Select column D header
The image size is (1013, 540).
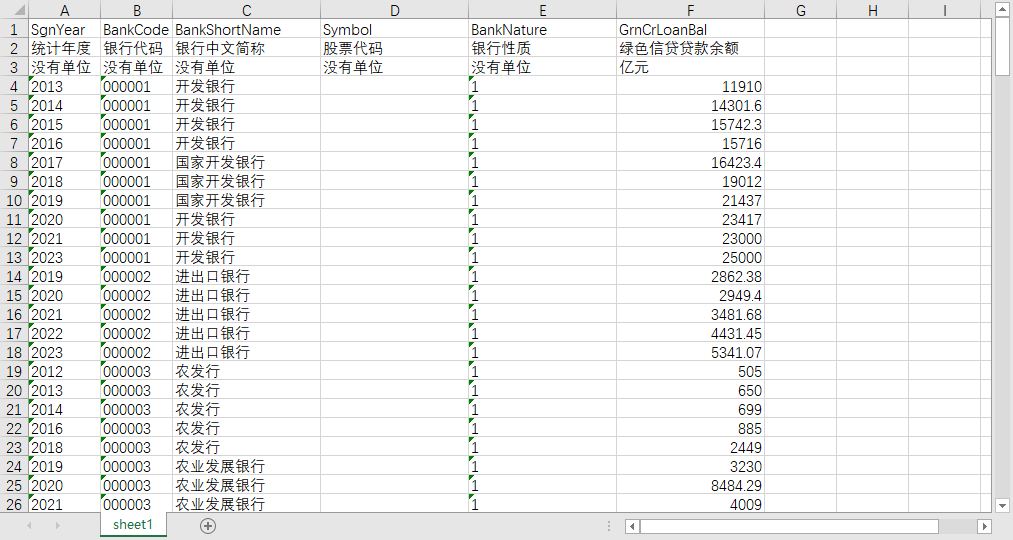(395, 10)
